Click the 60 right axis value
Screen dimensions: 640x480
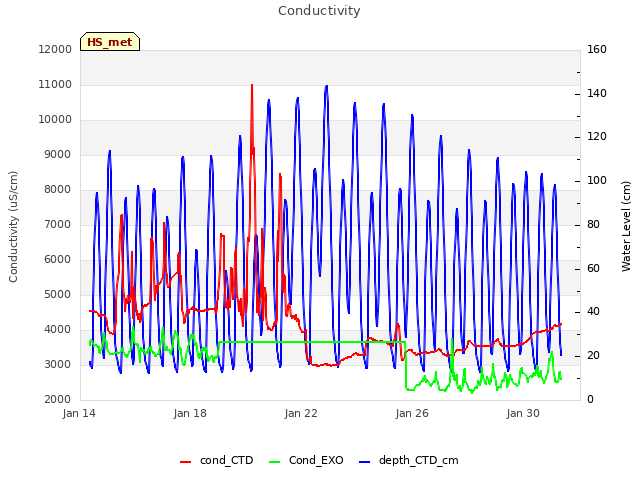tap(593, 268)
